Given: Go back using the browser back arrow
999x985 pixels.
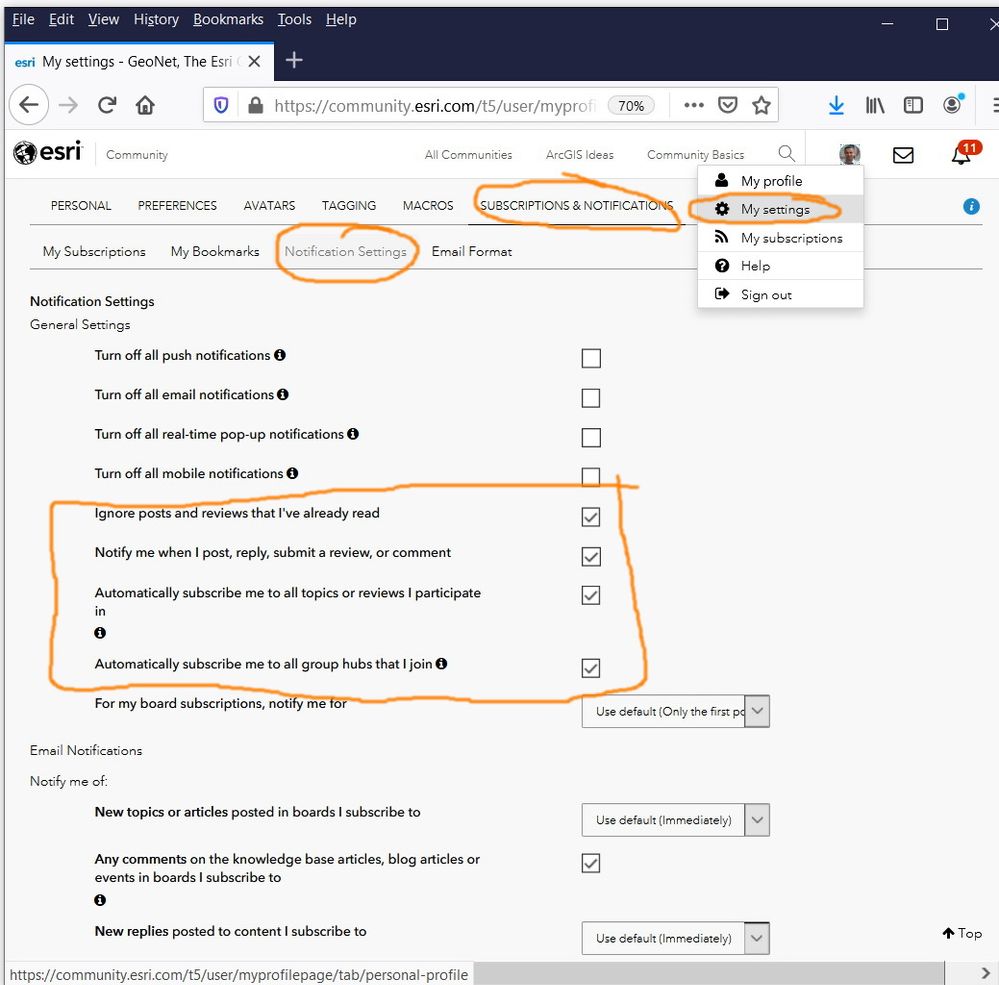Looking at the screenshot, I should [29, 104].
